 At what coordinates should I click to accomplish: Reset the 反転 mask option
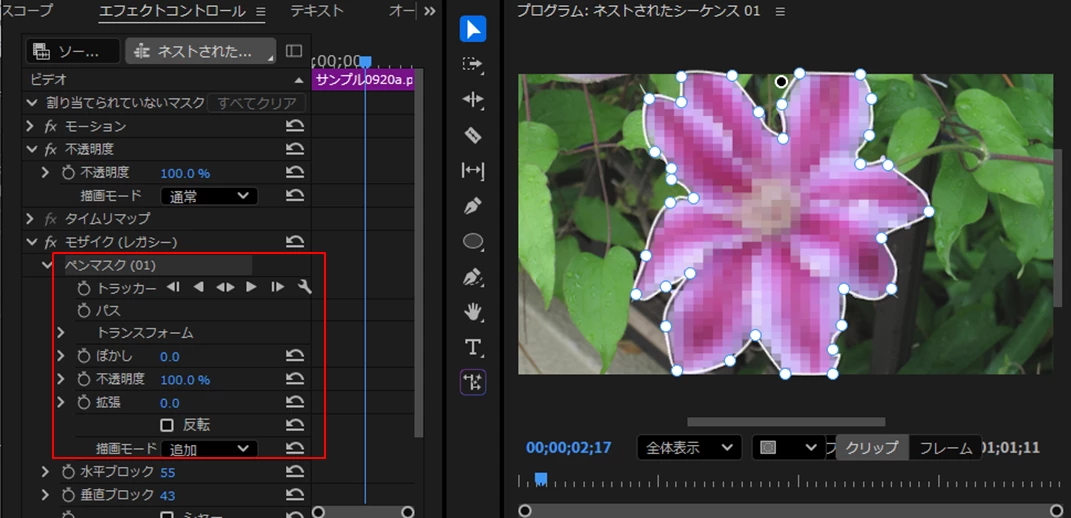pyautogui.click(x=294, y=425)
